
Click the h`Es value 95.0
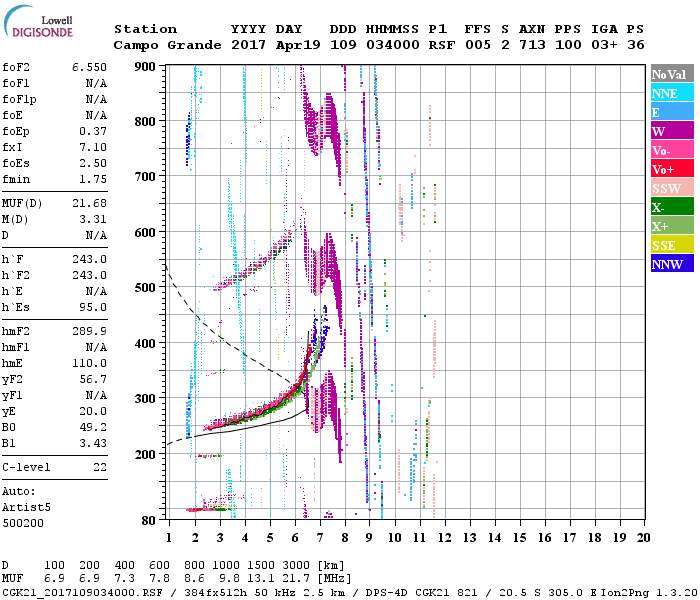coord(93,307)
